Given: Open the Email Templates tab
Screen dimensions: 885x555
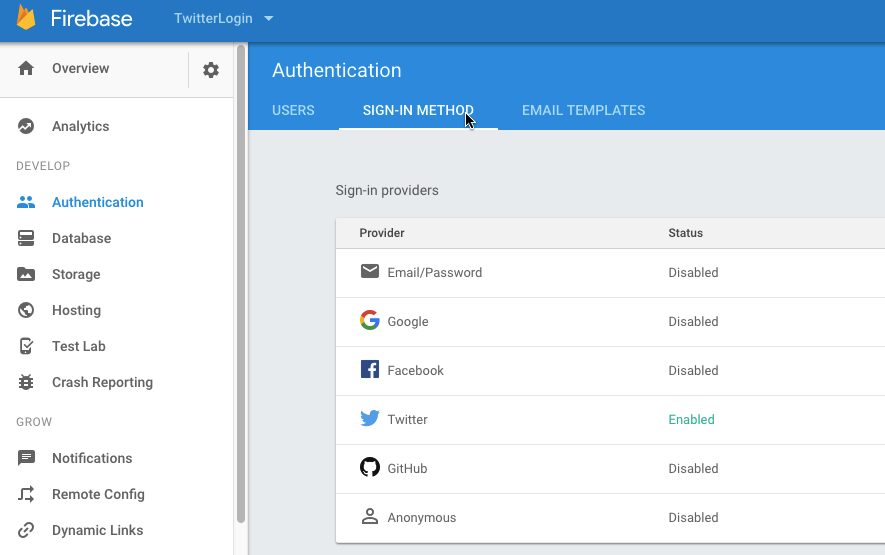Looking at the screenshot, I should 583,110.
